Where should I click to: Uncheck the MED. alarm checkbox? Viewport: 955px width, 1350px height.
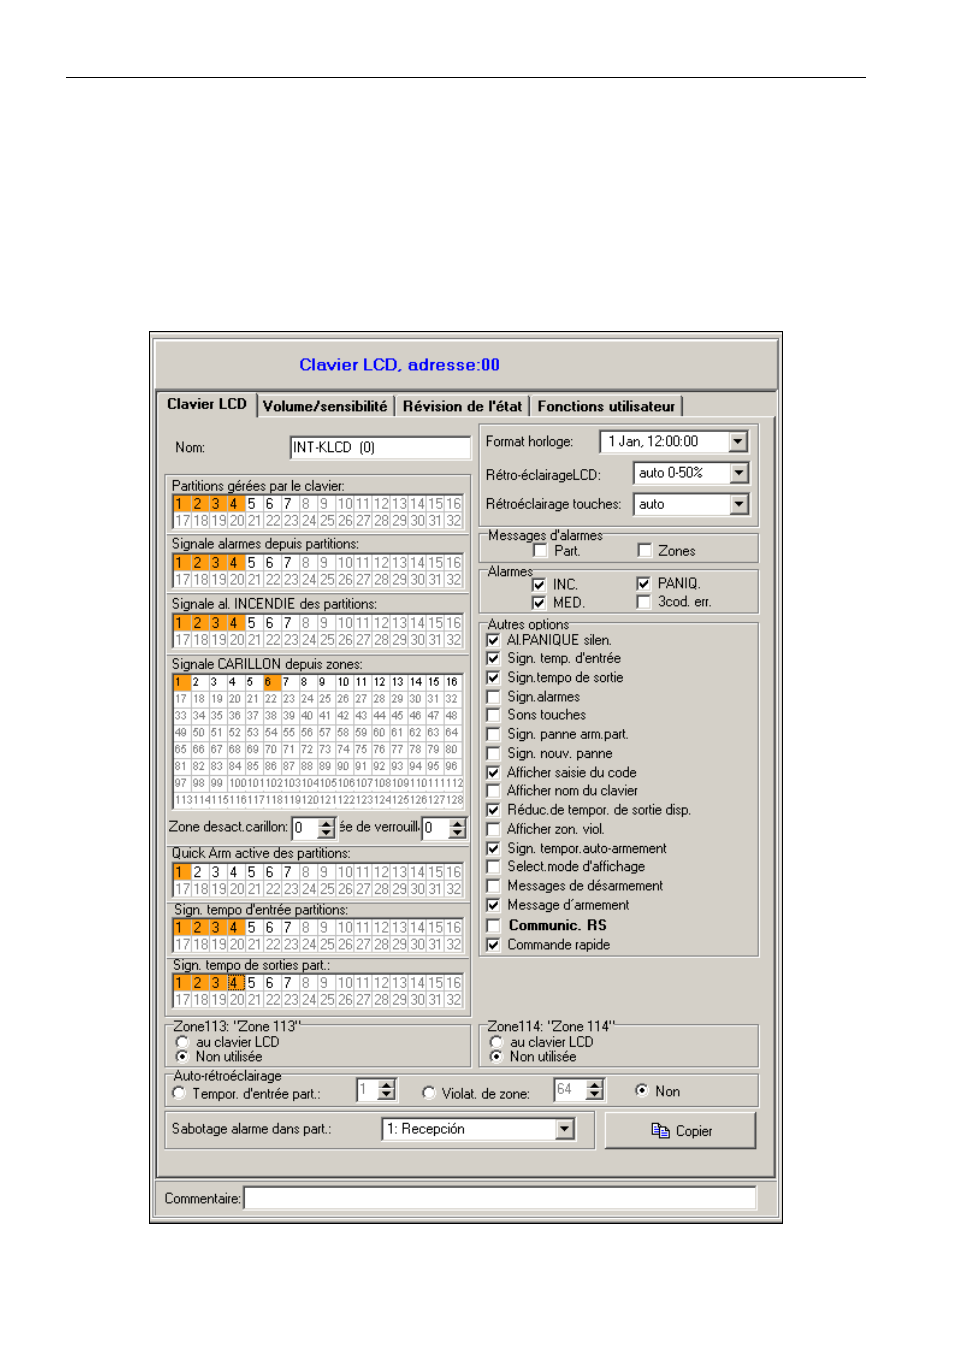539,602
